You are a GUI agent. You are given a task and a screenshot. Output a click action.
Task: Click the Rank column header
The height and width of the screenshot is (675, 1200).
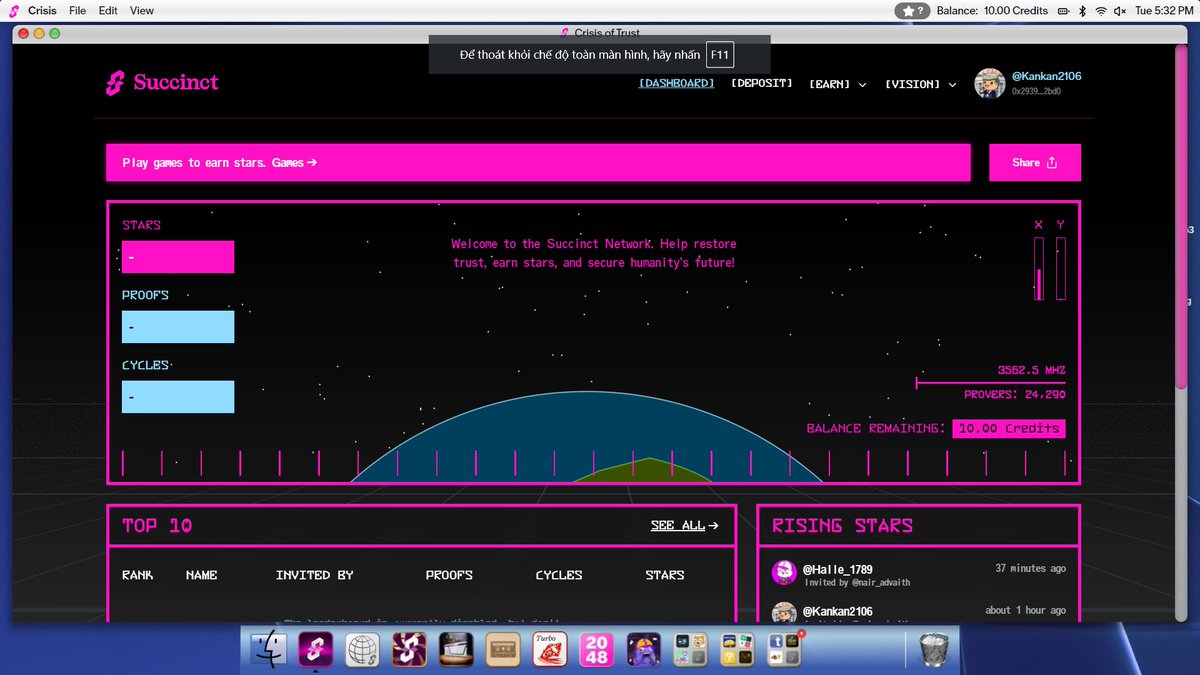(x=137, y=575)
